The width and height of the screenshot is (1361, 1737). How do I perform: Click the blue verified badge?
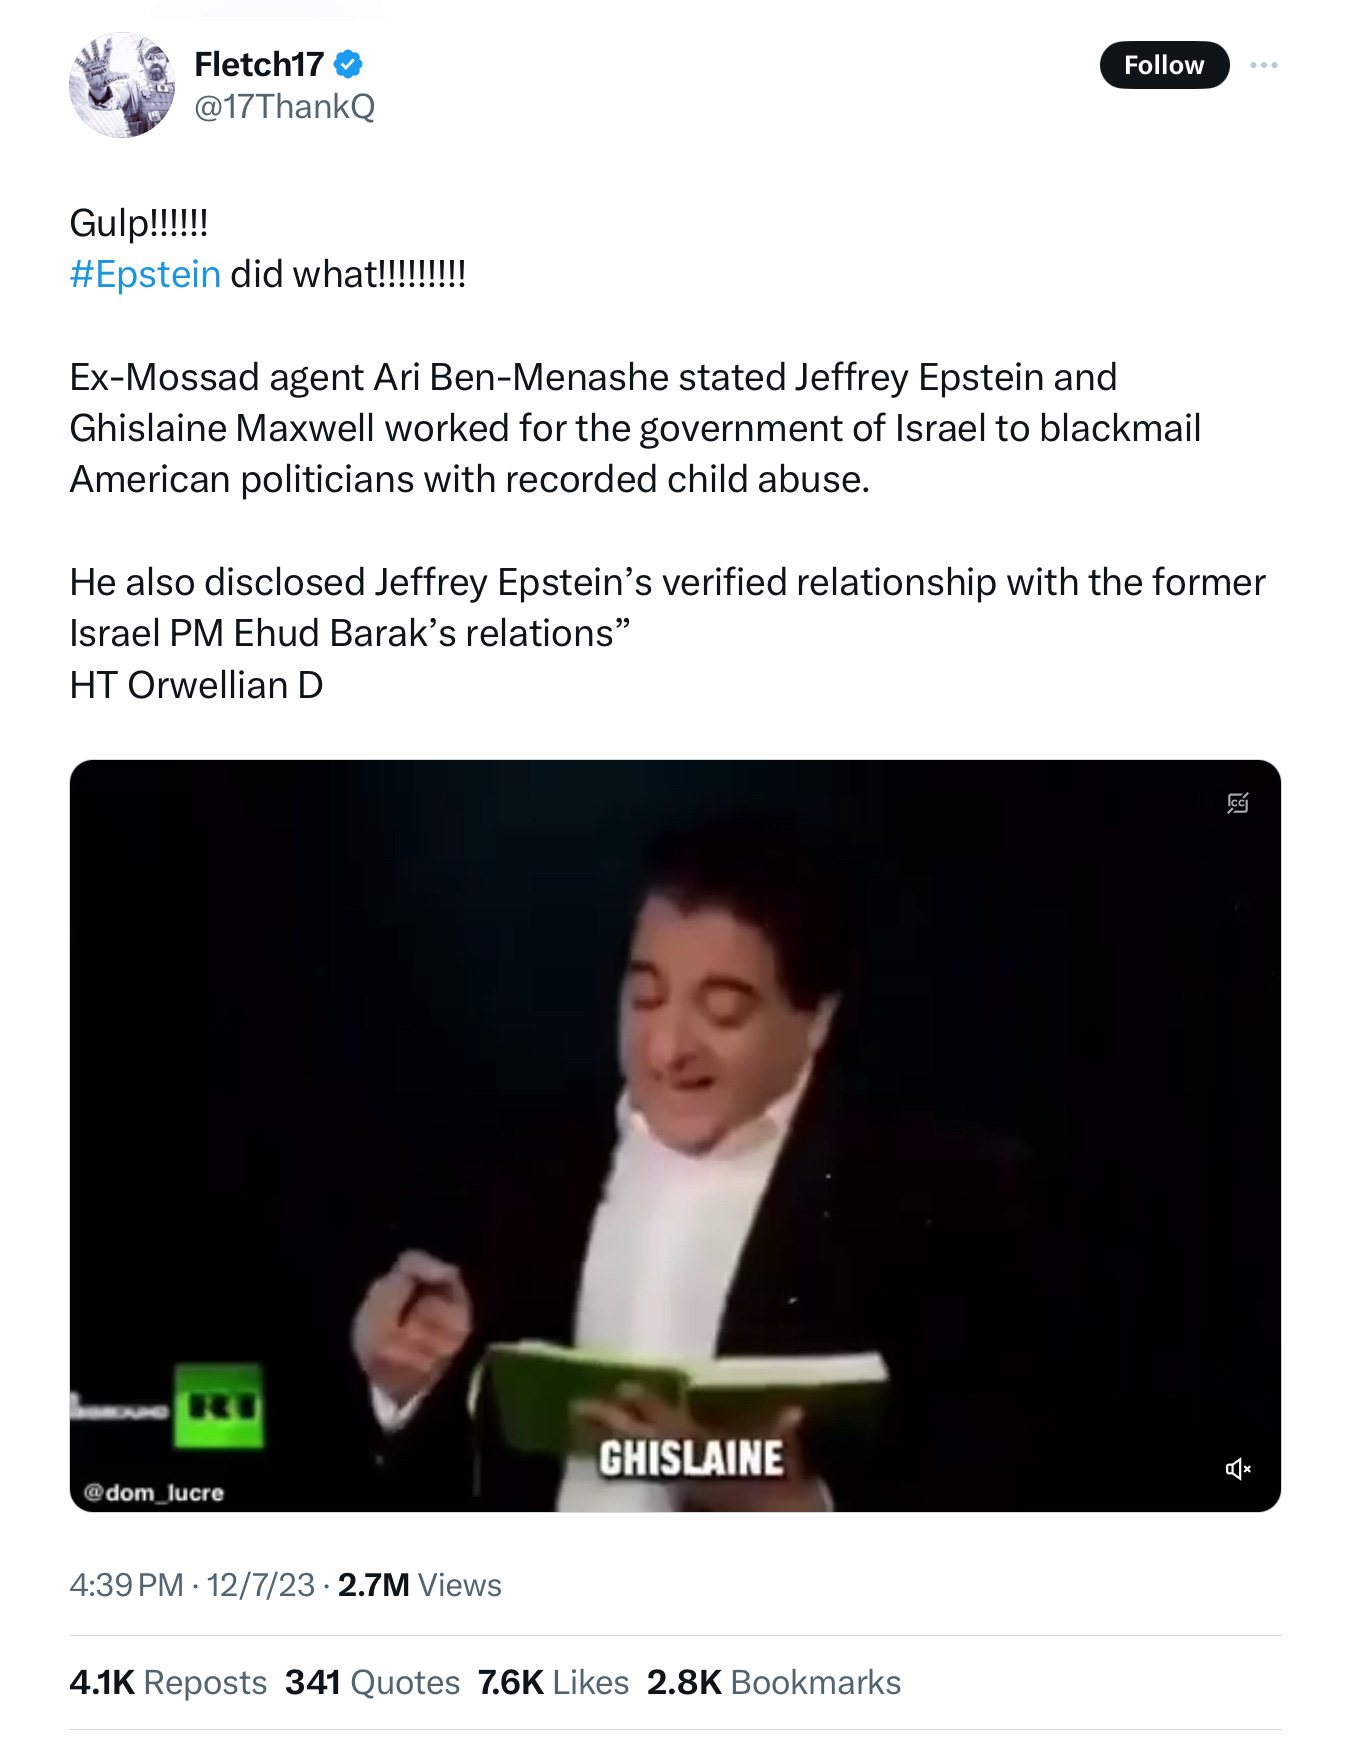[x=347, y=65]
